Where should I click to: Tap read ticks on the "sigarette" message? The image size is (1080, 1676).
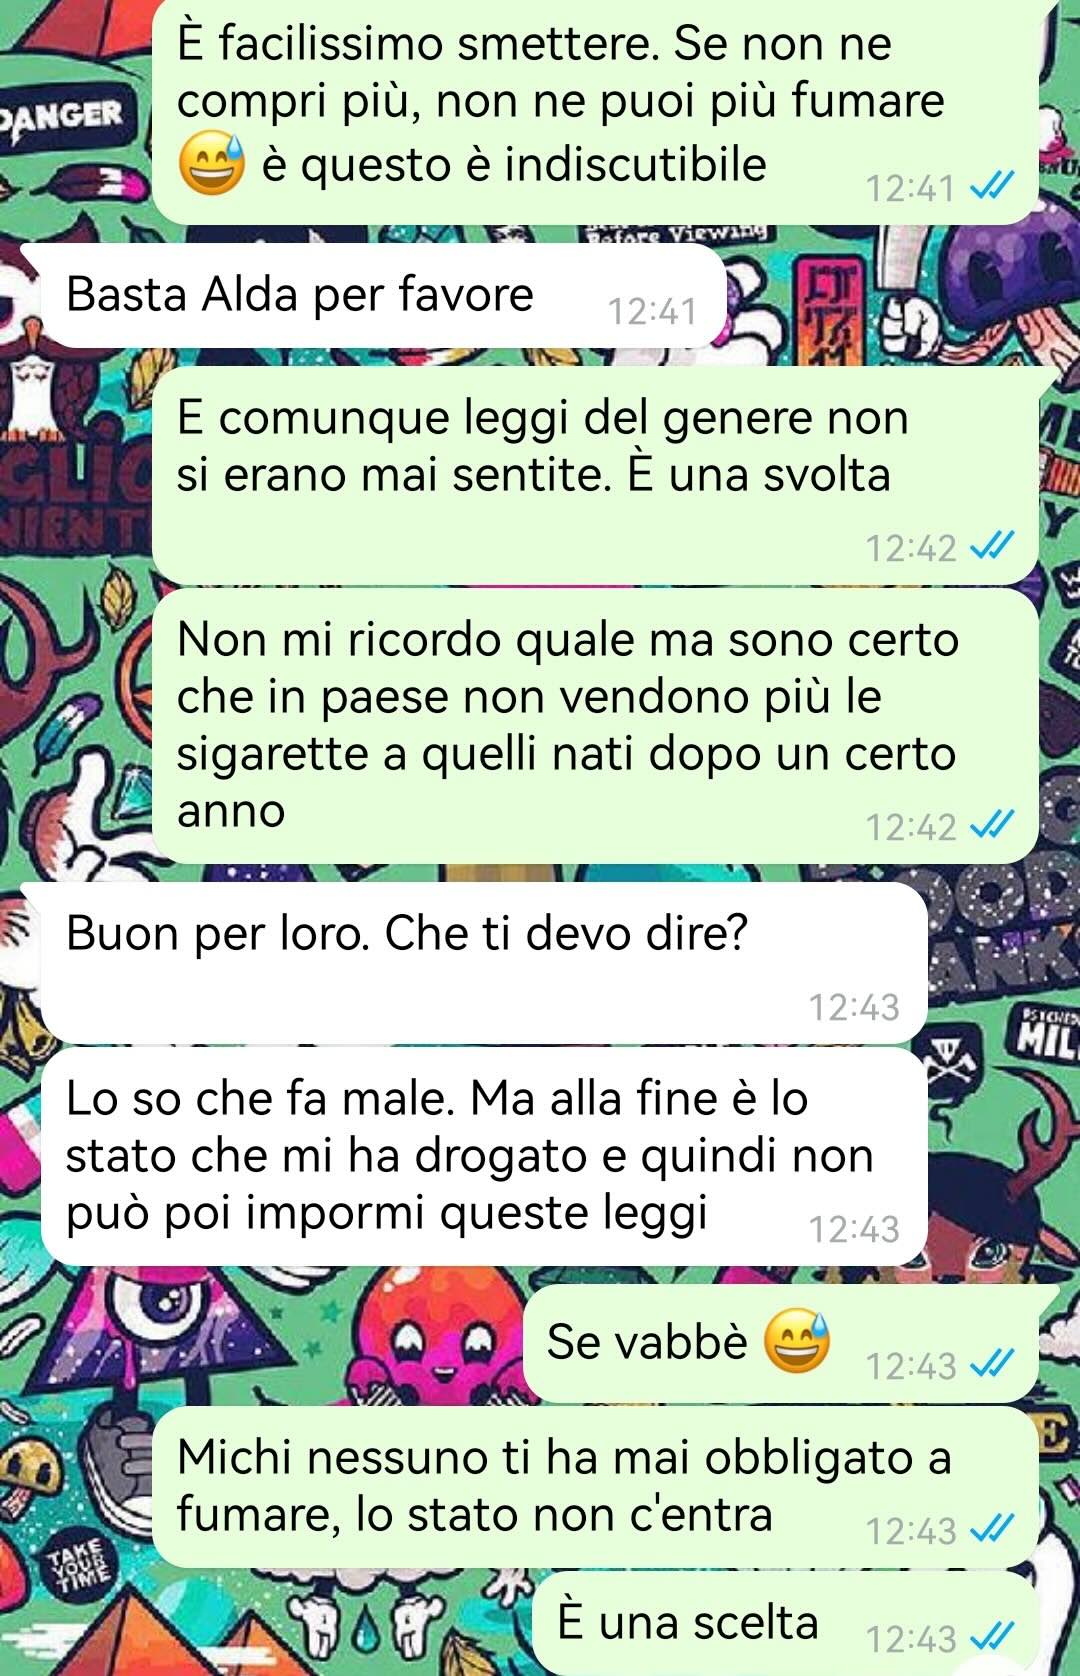[x=994, y=826]
